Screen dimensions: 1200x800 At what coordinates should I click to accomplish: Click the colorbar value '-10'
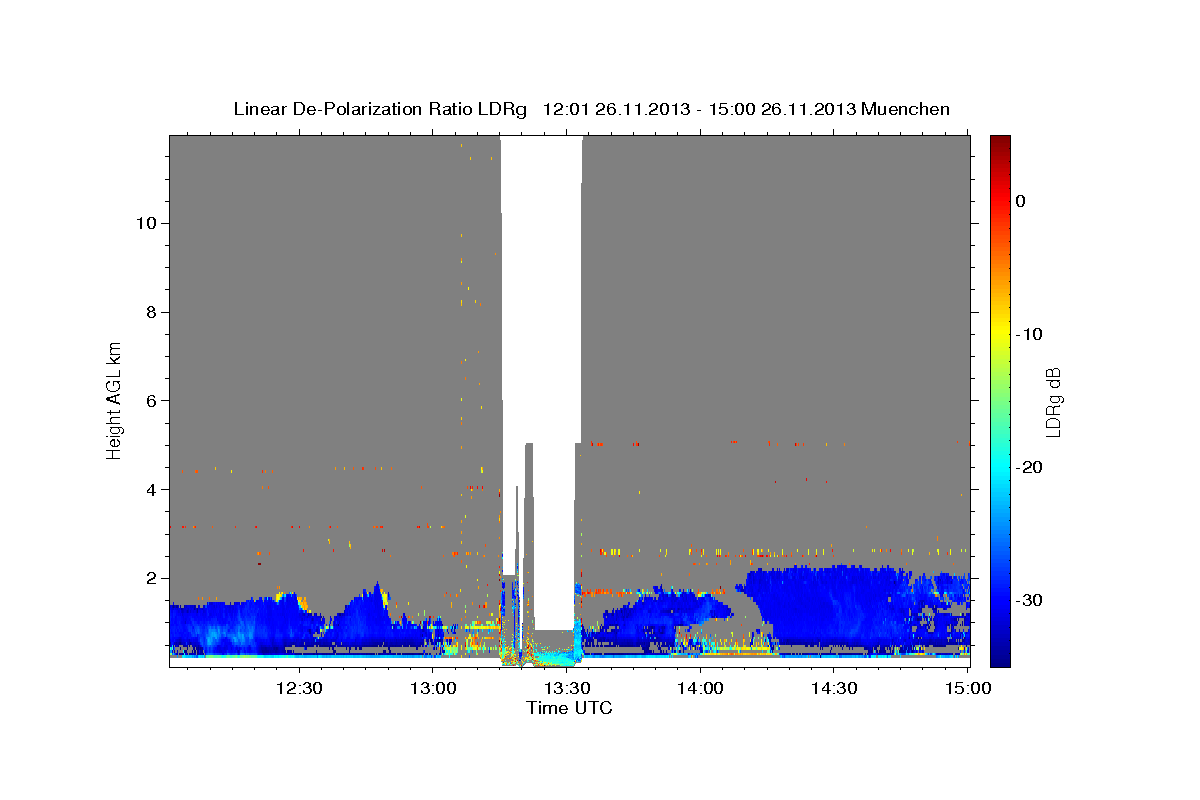1030,334
